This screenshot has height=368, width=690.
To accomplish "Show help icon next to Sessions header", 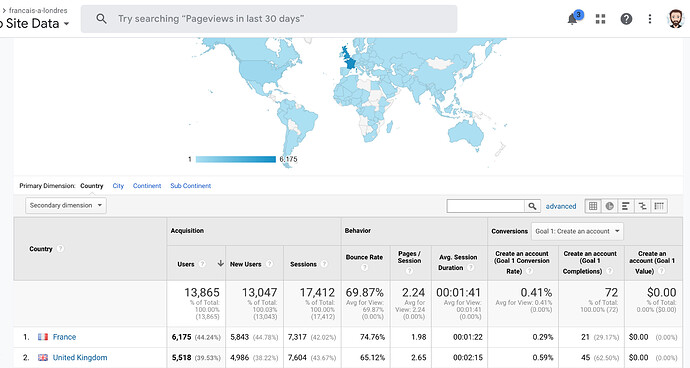I will (324, 264).
